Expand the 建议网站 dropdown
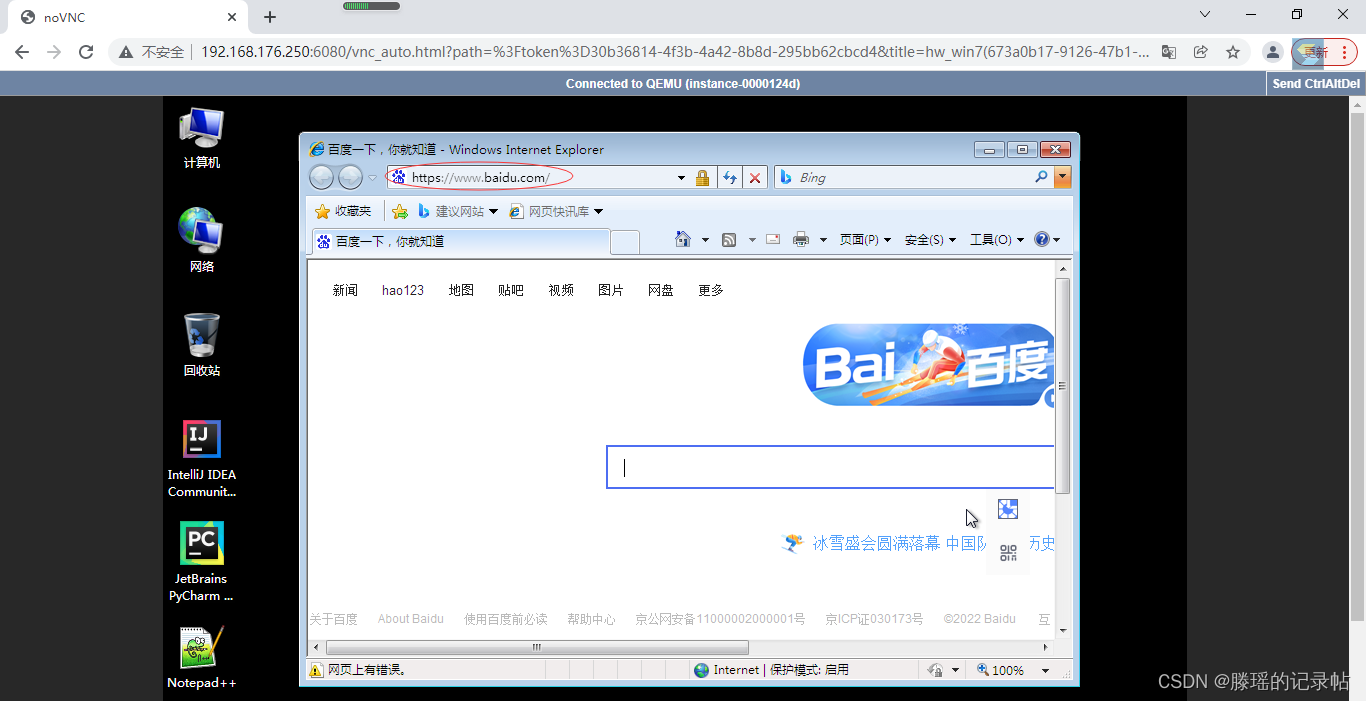The height and width of the screenshot is (701, 1366). click(x=492, y=211)
